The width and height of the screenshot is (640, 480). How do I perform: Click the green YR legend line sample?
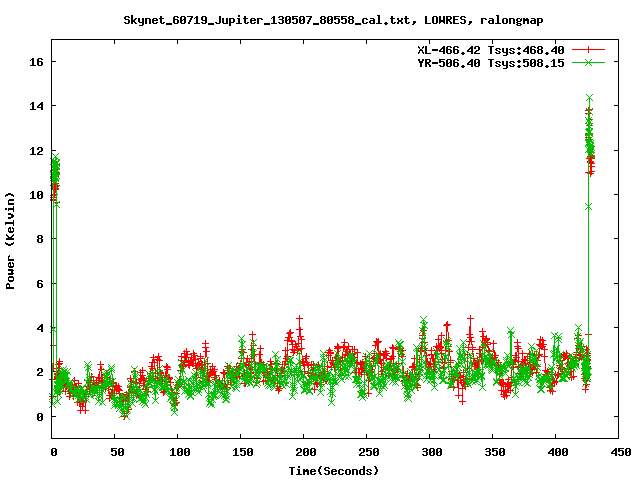(x=588, y=62)
